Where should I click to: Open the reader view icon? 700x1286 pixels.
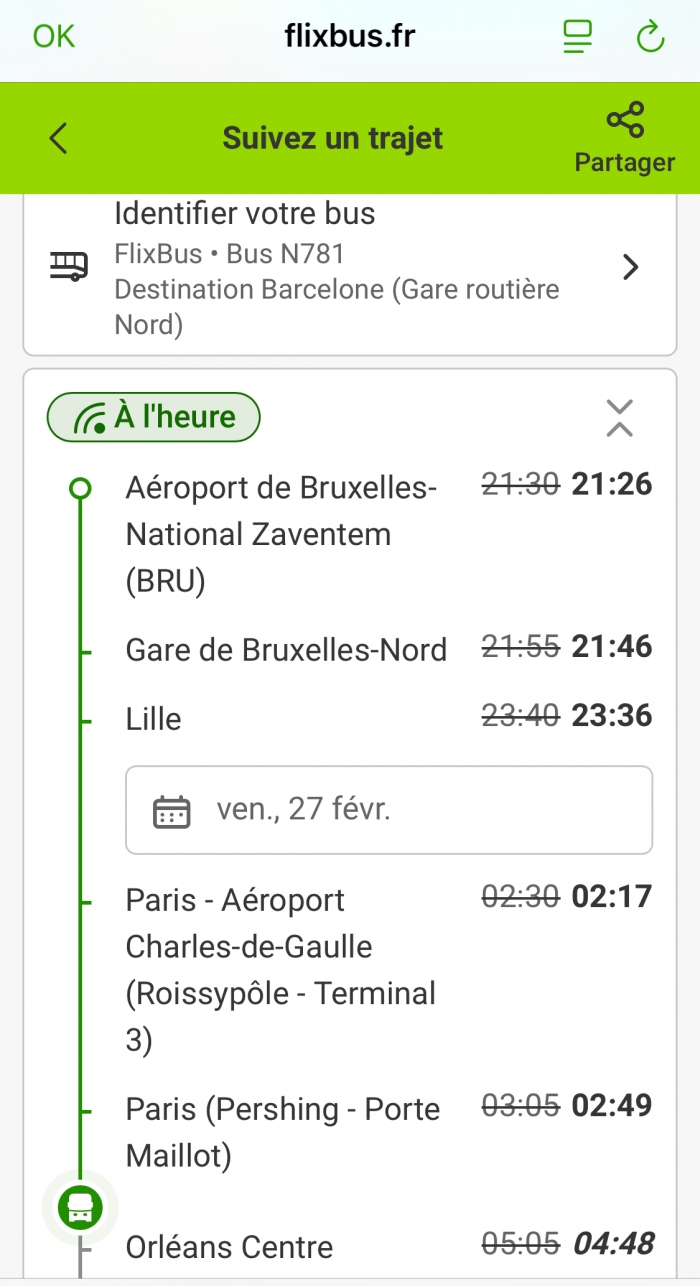578,38
